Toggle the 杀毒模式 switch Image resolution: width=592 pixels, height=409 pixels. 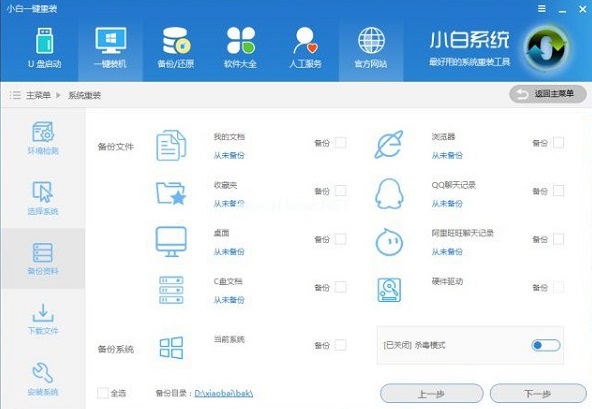pyautogui.click(x=546, y=345)
